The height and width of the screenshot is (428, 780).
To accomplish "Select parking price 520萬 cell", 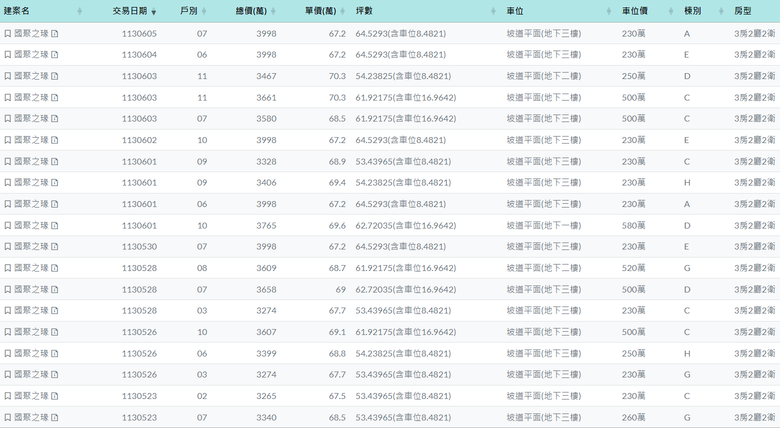I will pyautogui.click(x=634, y=268).
